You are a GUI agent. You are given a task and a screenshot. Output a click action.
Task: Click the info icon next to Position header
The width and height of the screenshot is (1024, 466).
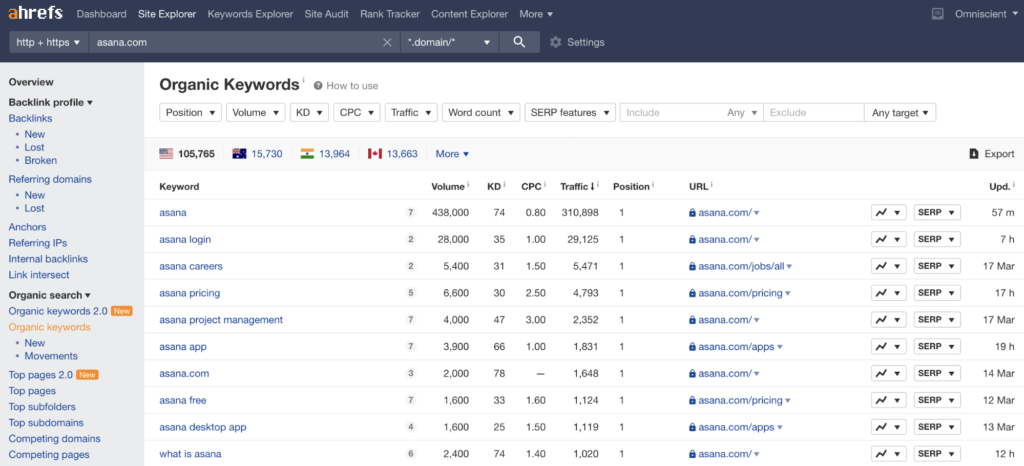coord(652,185)
